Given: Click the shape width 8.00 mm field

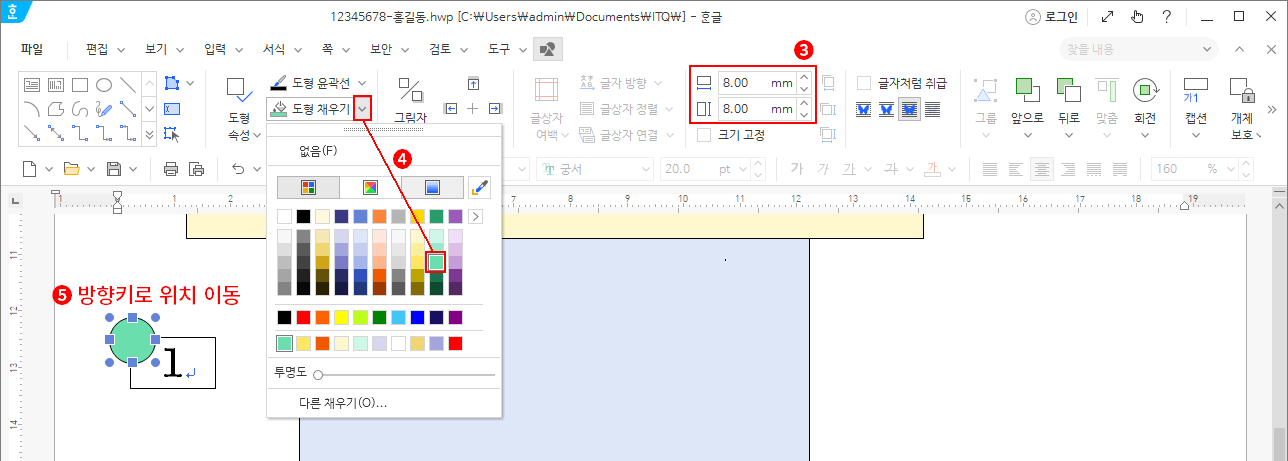Looking at the screenshot, I should click(x=756, y=83).
